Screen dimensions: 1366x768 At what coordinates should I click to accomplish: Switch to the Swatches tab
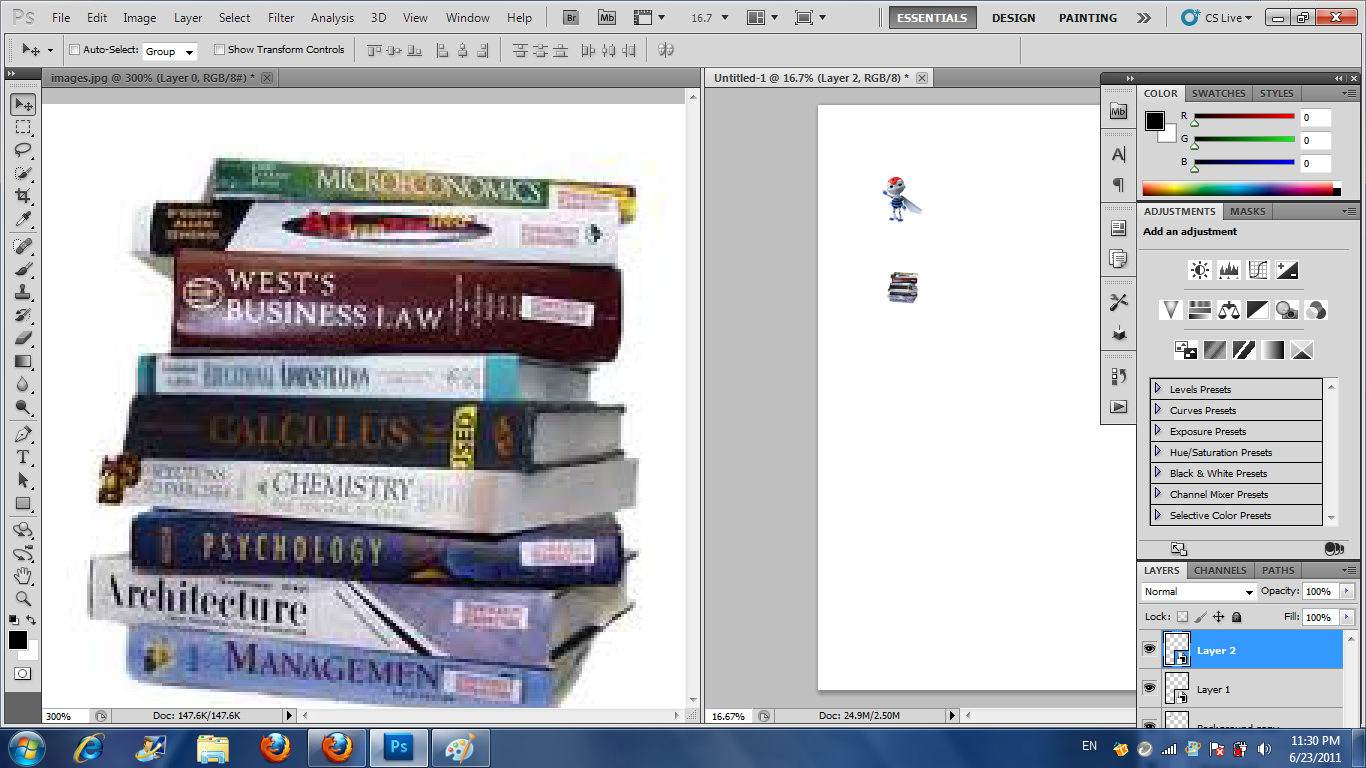click(x=1218, y=93)
